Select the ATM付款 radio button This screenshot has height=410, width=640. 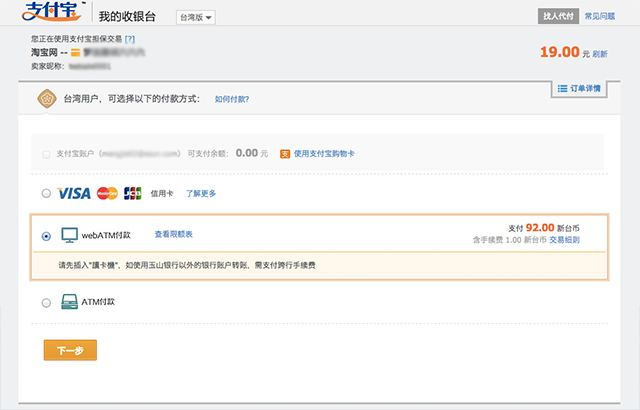(46, 303)
